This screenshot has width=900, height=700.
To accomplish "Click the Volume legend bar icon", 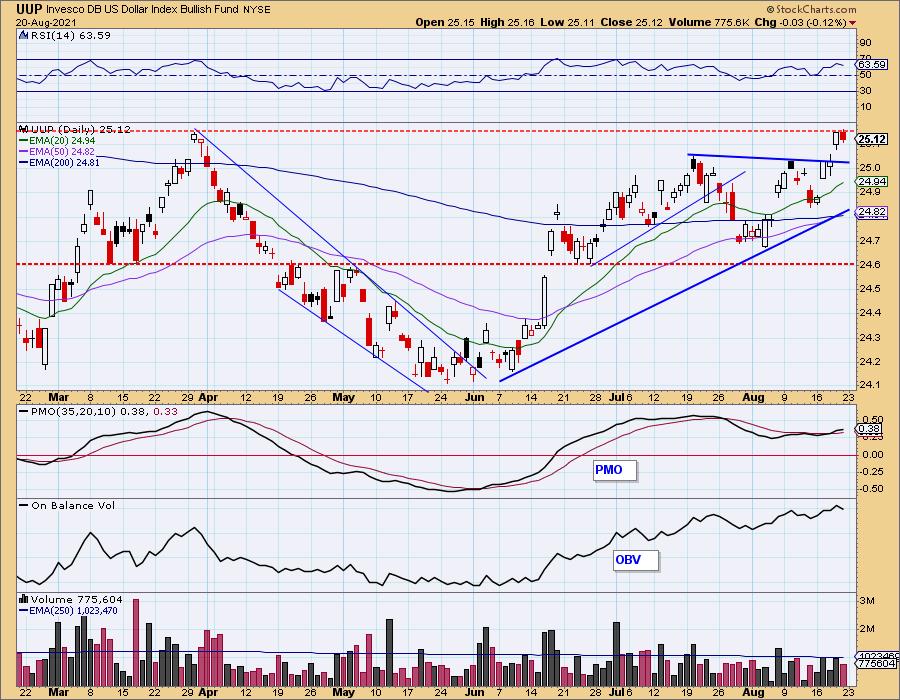I will coord(24,600).
